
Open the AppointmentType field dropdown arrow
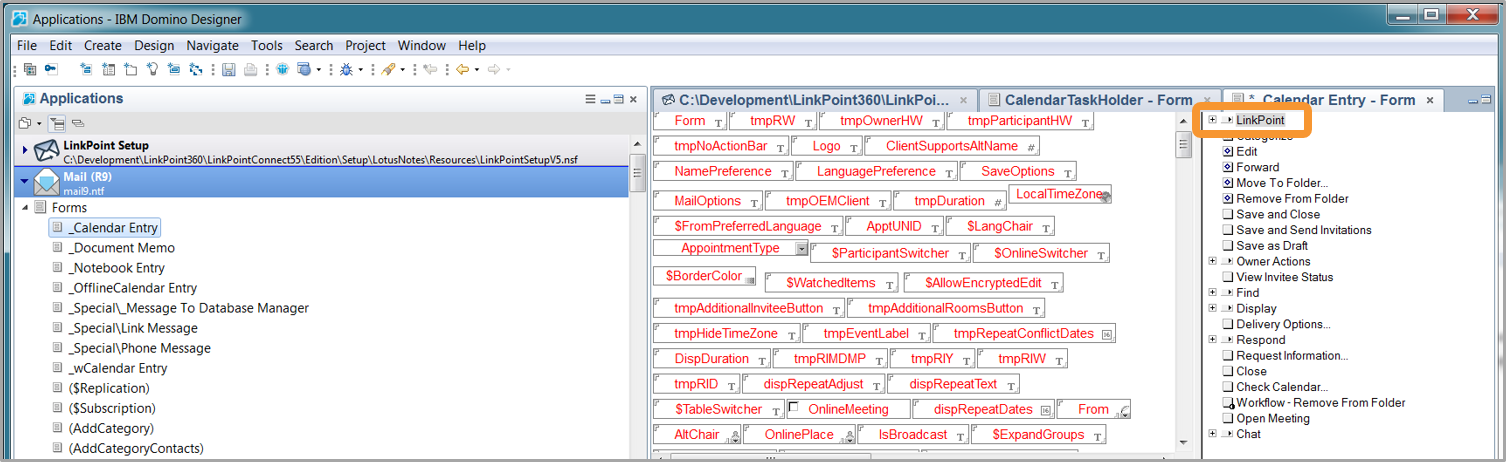(x=801, y=249)
